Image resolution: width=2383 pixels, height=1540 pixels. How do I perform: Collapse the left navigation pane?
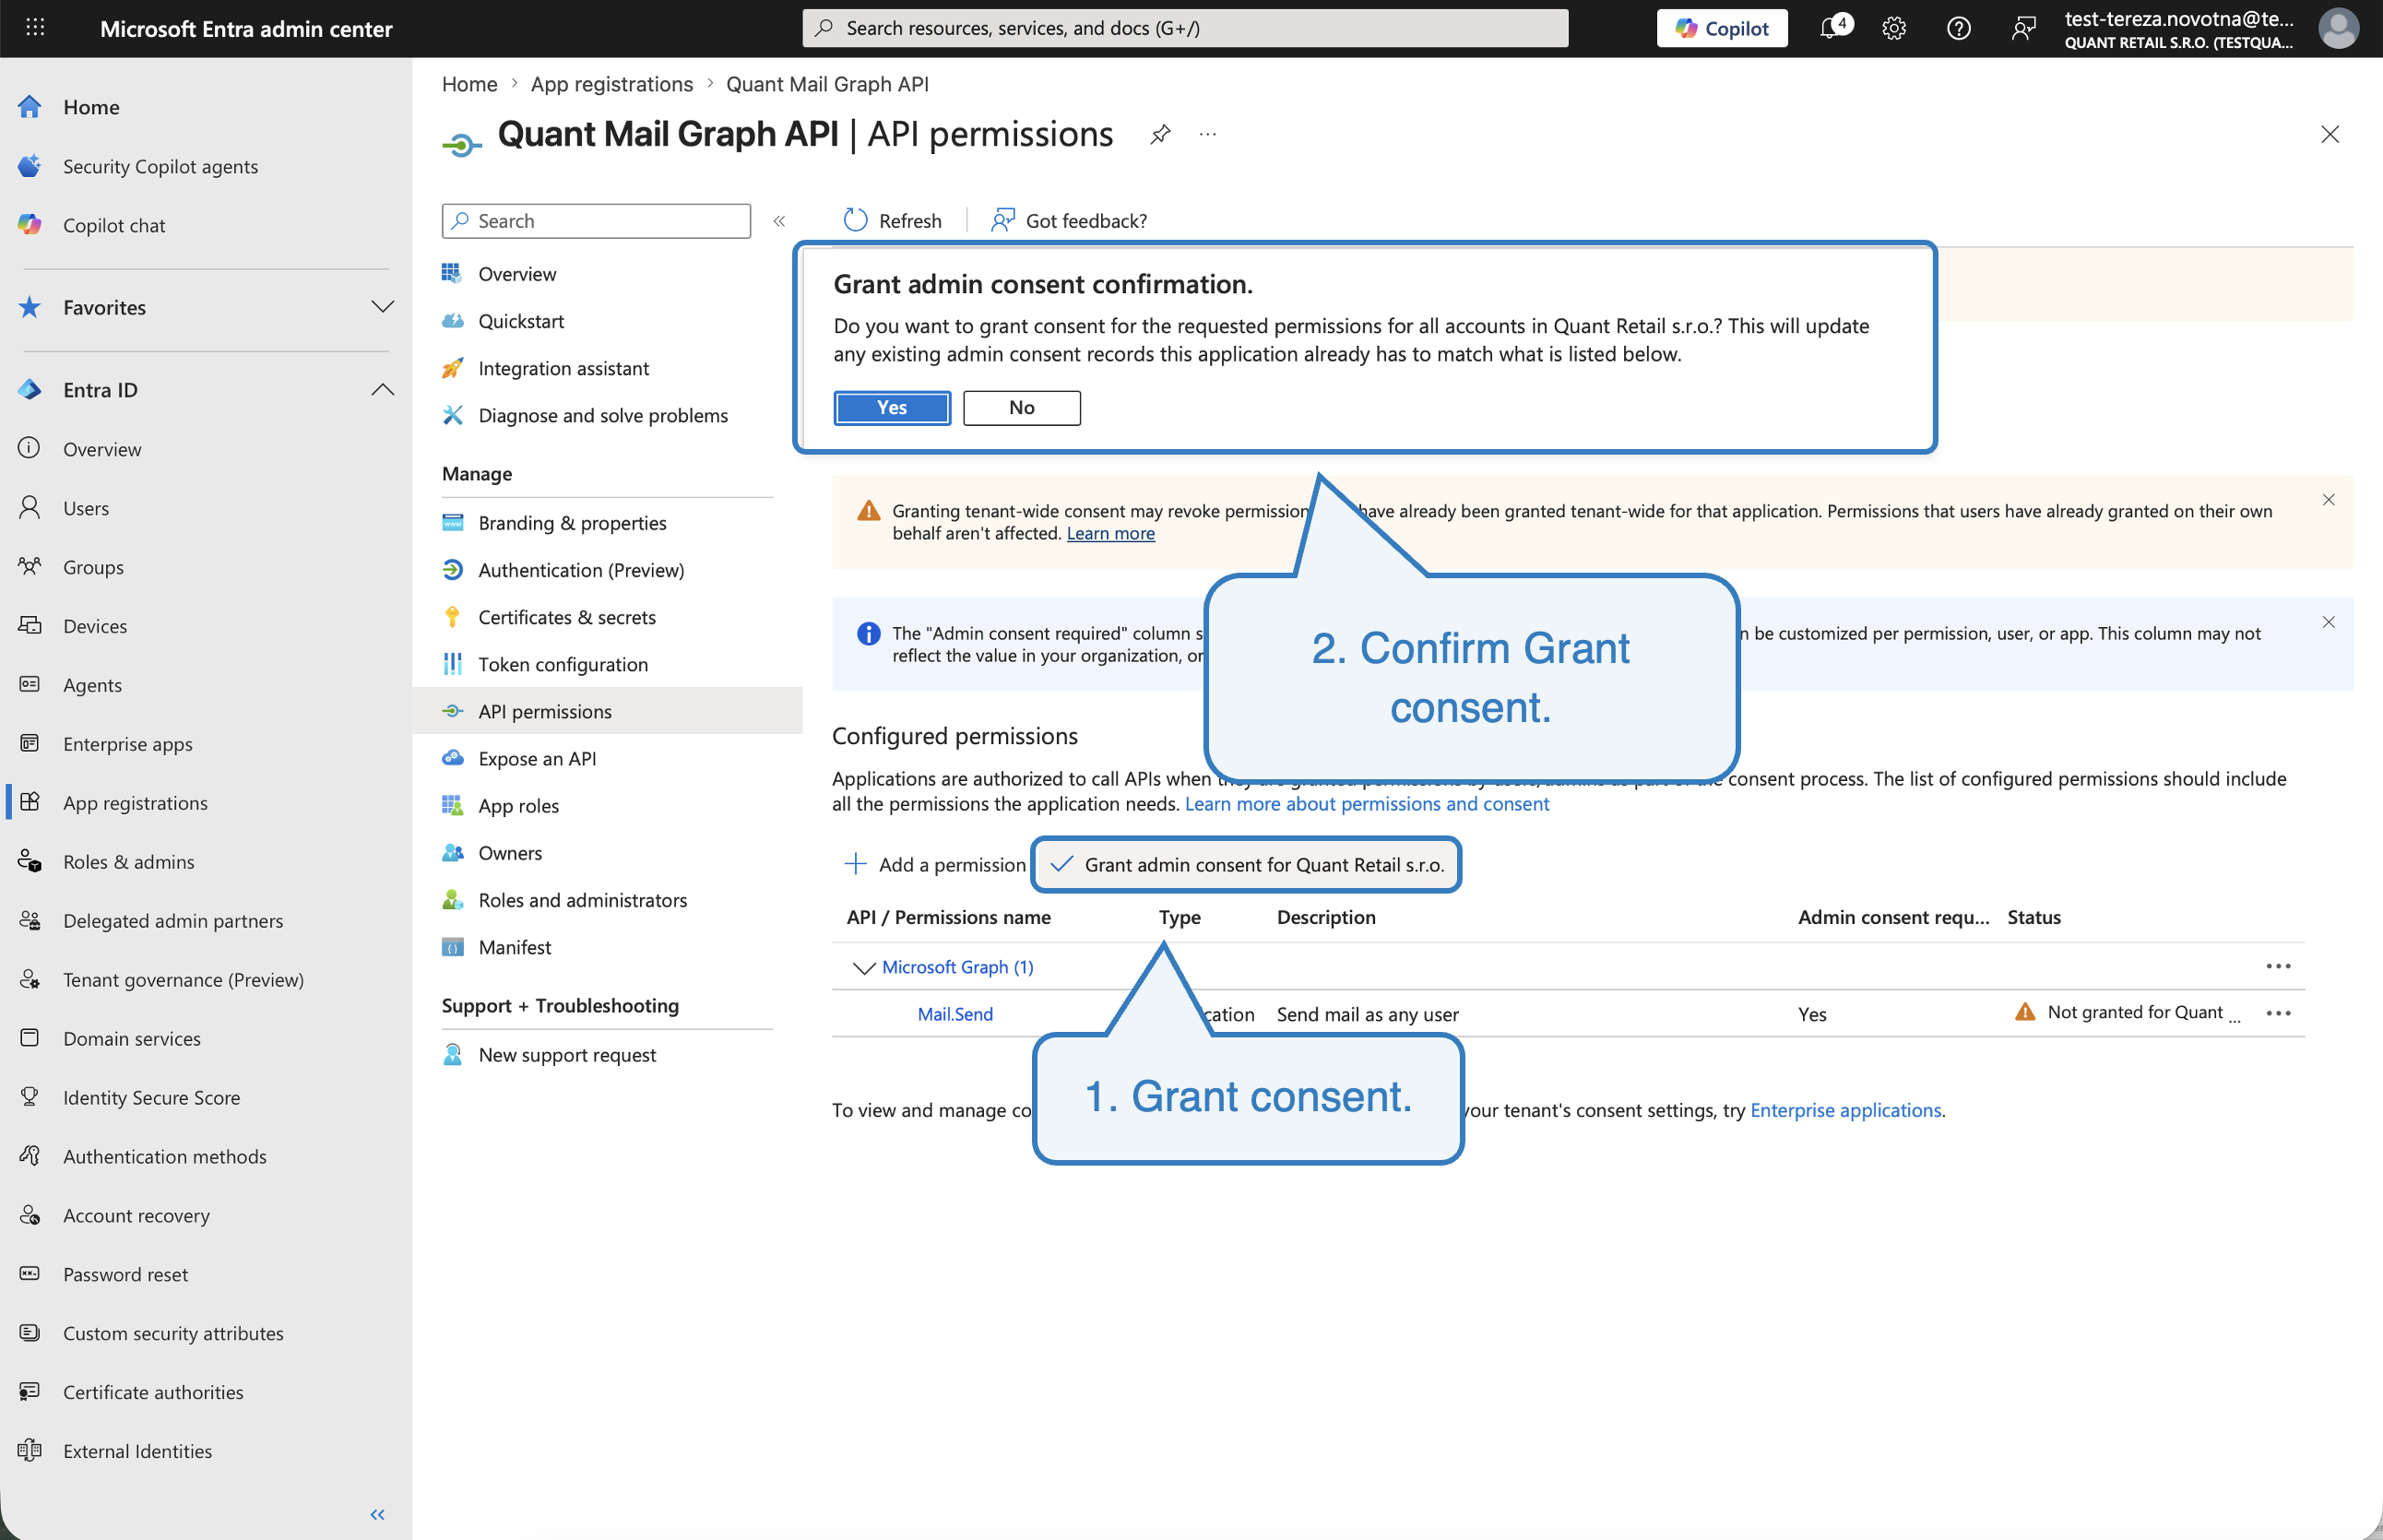tap(377, 1515)
